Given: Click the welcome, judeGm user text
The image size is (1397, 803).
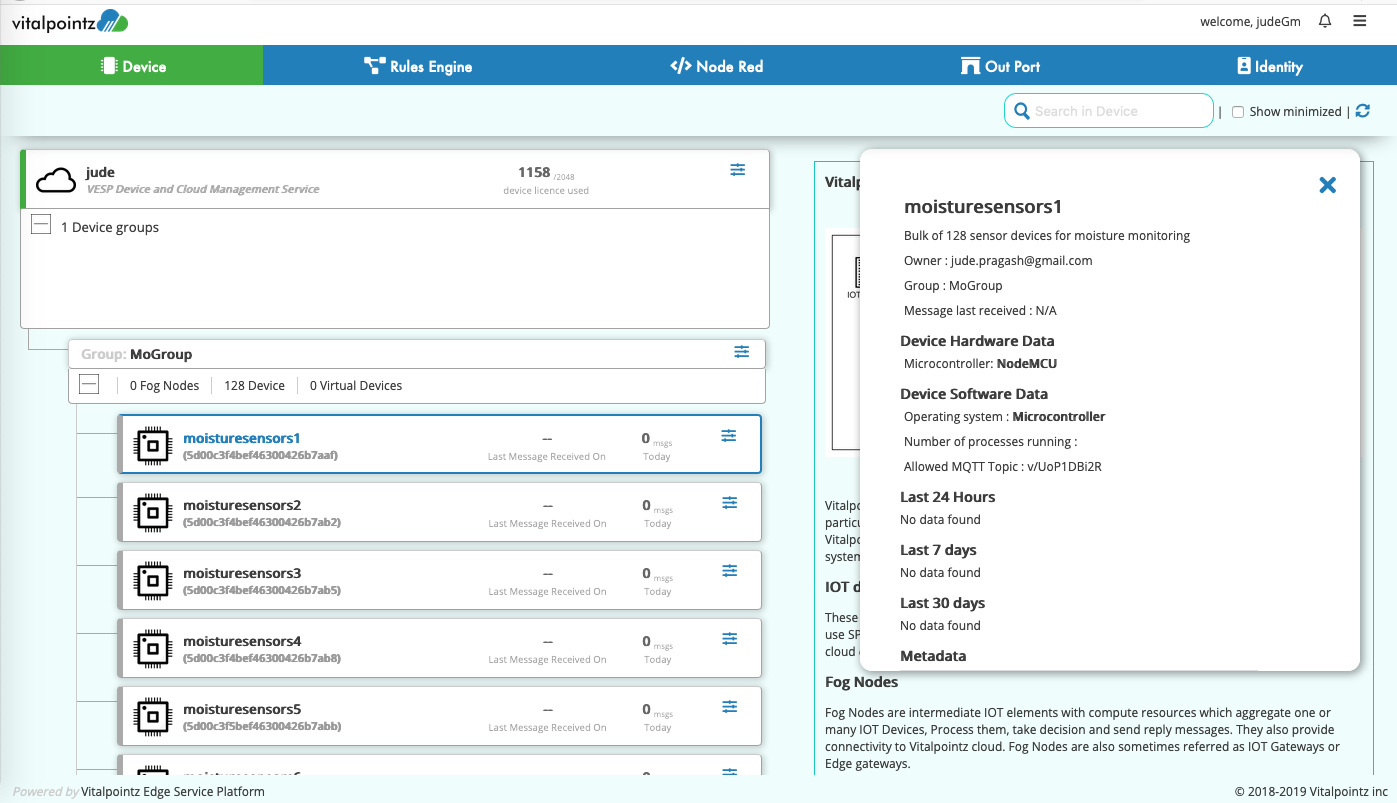Looking at the screenshot, I should pyautogui.click(x=1252, y=22).
